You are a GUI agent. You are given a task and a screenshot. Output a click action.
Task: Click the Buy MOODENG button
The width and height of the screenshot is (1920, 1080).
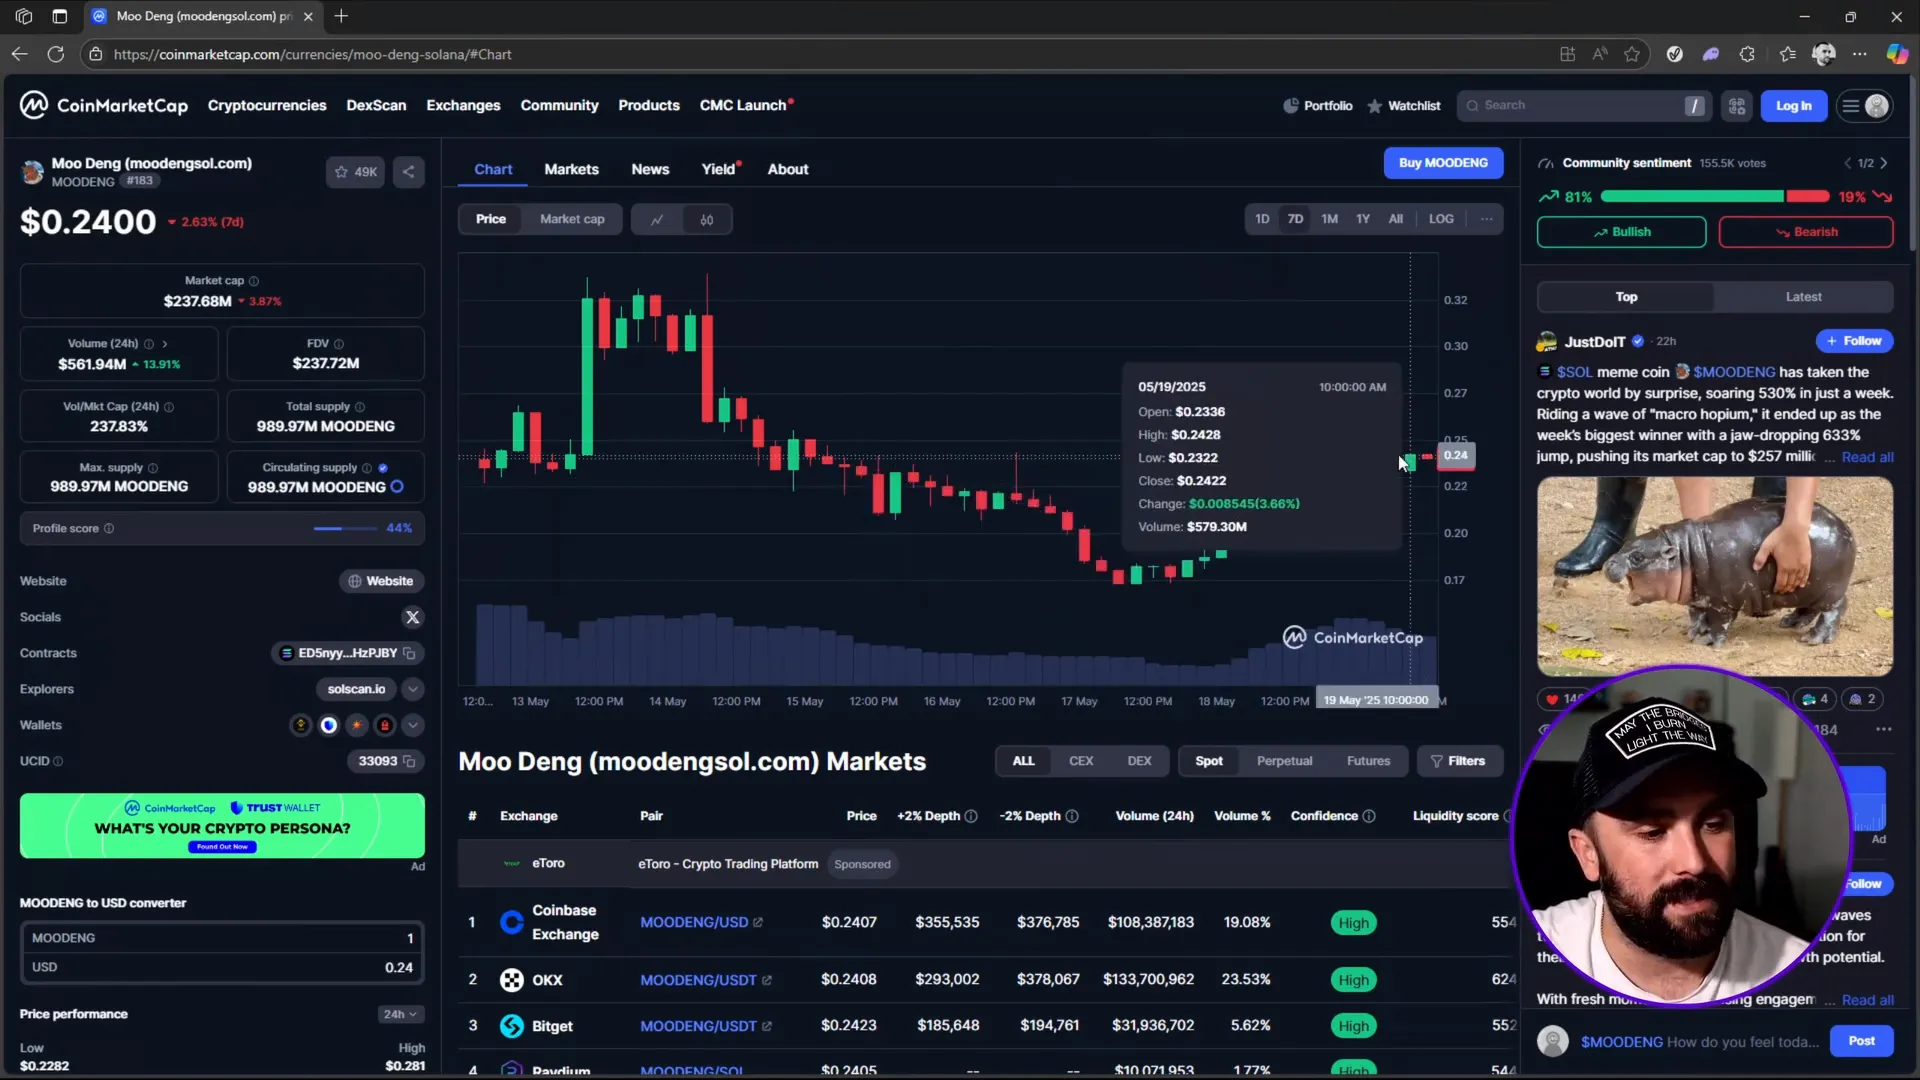tap(1443, 163)
